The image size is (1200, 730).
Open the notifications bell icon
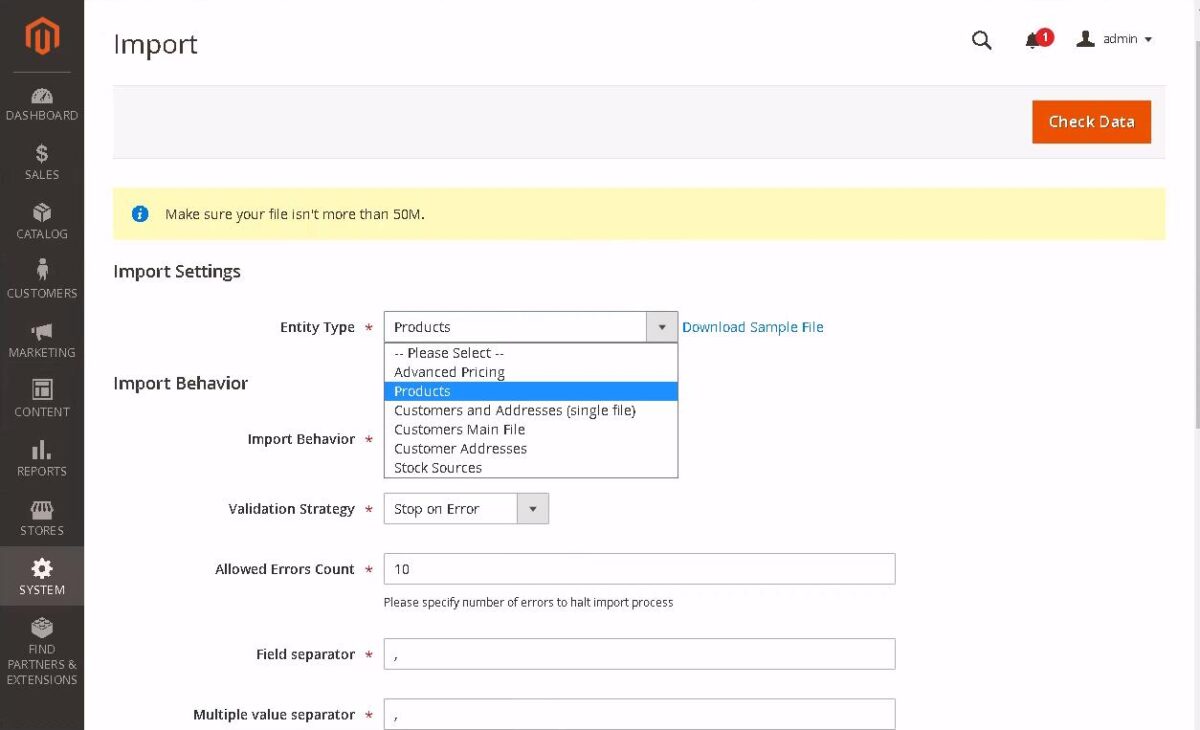(1033, 41)
